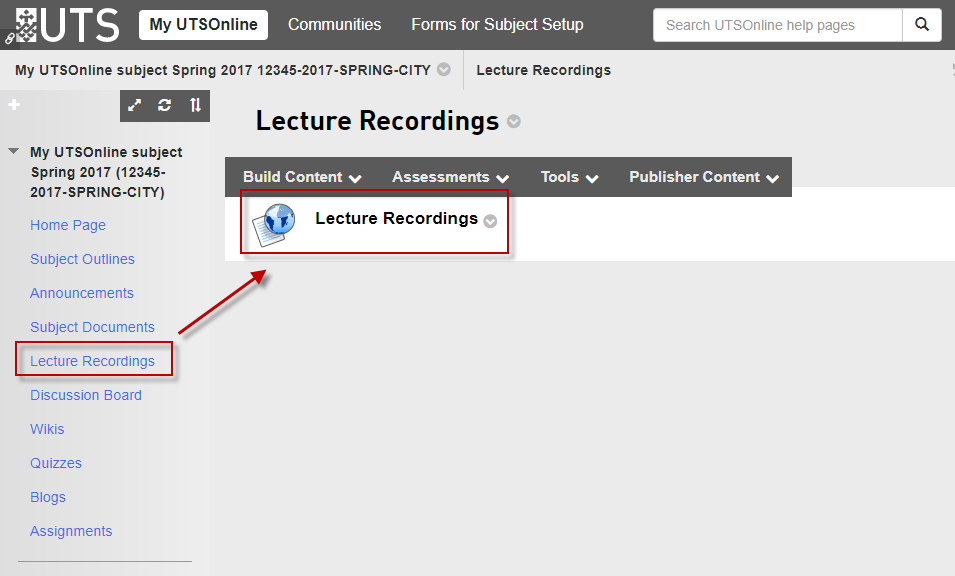
Task: Collapse the My UTSOnline subject menu triangle
Action: [x=13, y=151]
